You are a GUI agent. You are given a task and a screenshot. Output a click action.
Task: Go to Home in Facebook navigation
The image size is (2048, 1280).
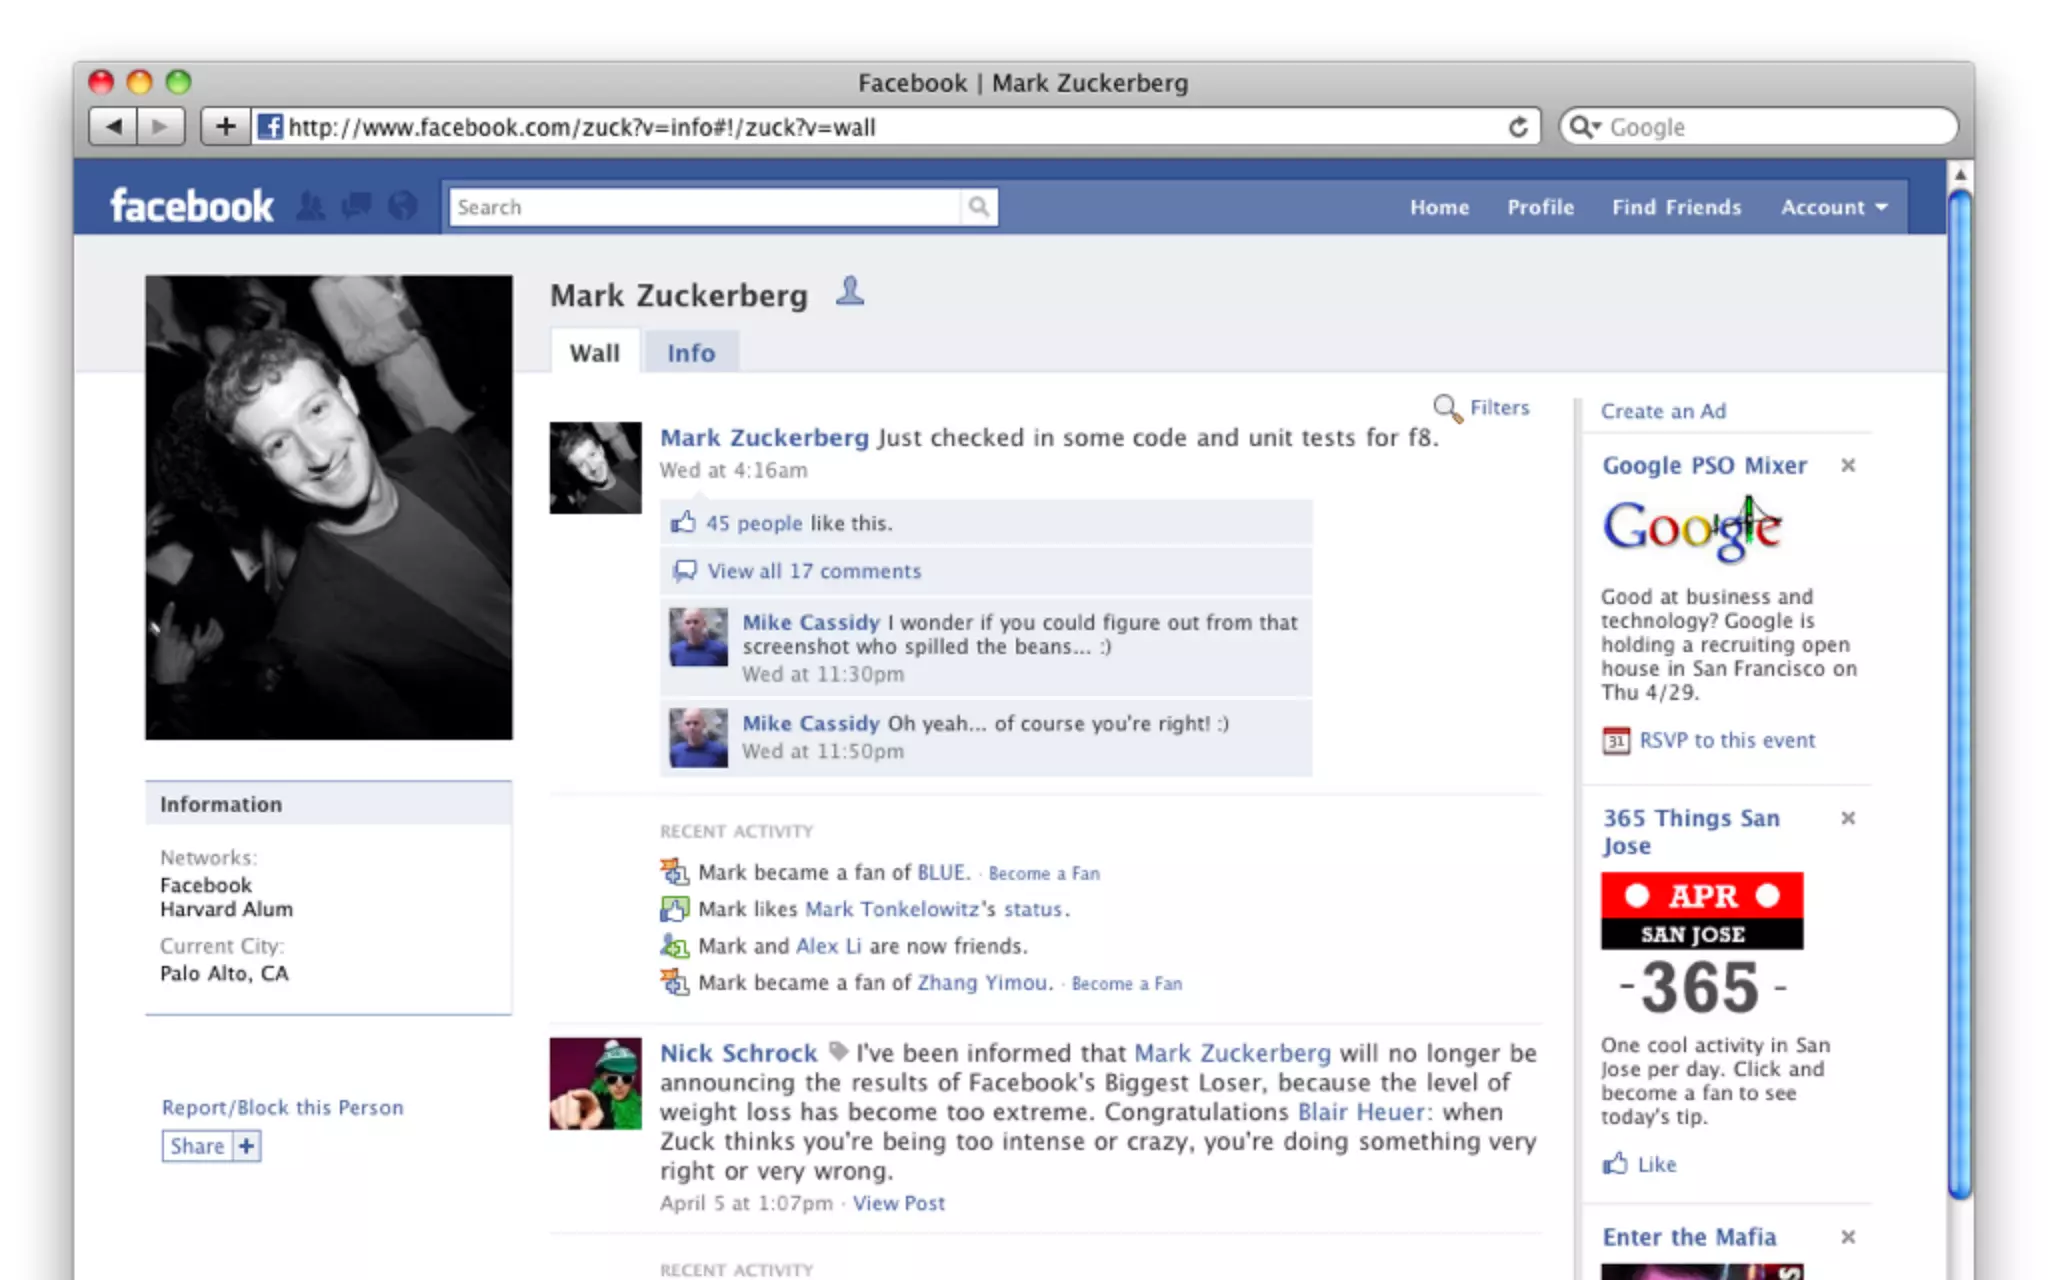(x=1439, y=207)
